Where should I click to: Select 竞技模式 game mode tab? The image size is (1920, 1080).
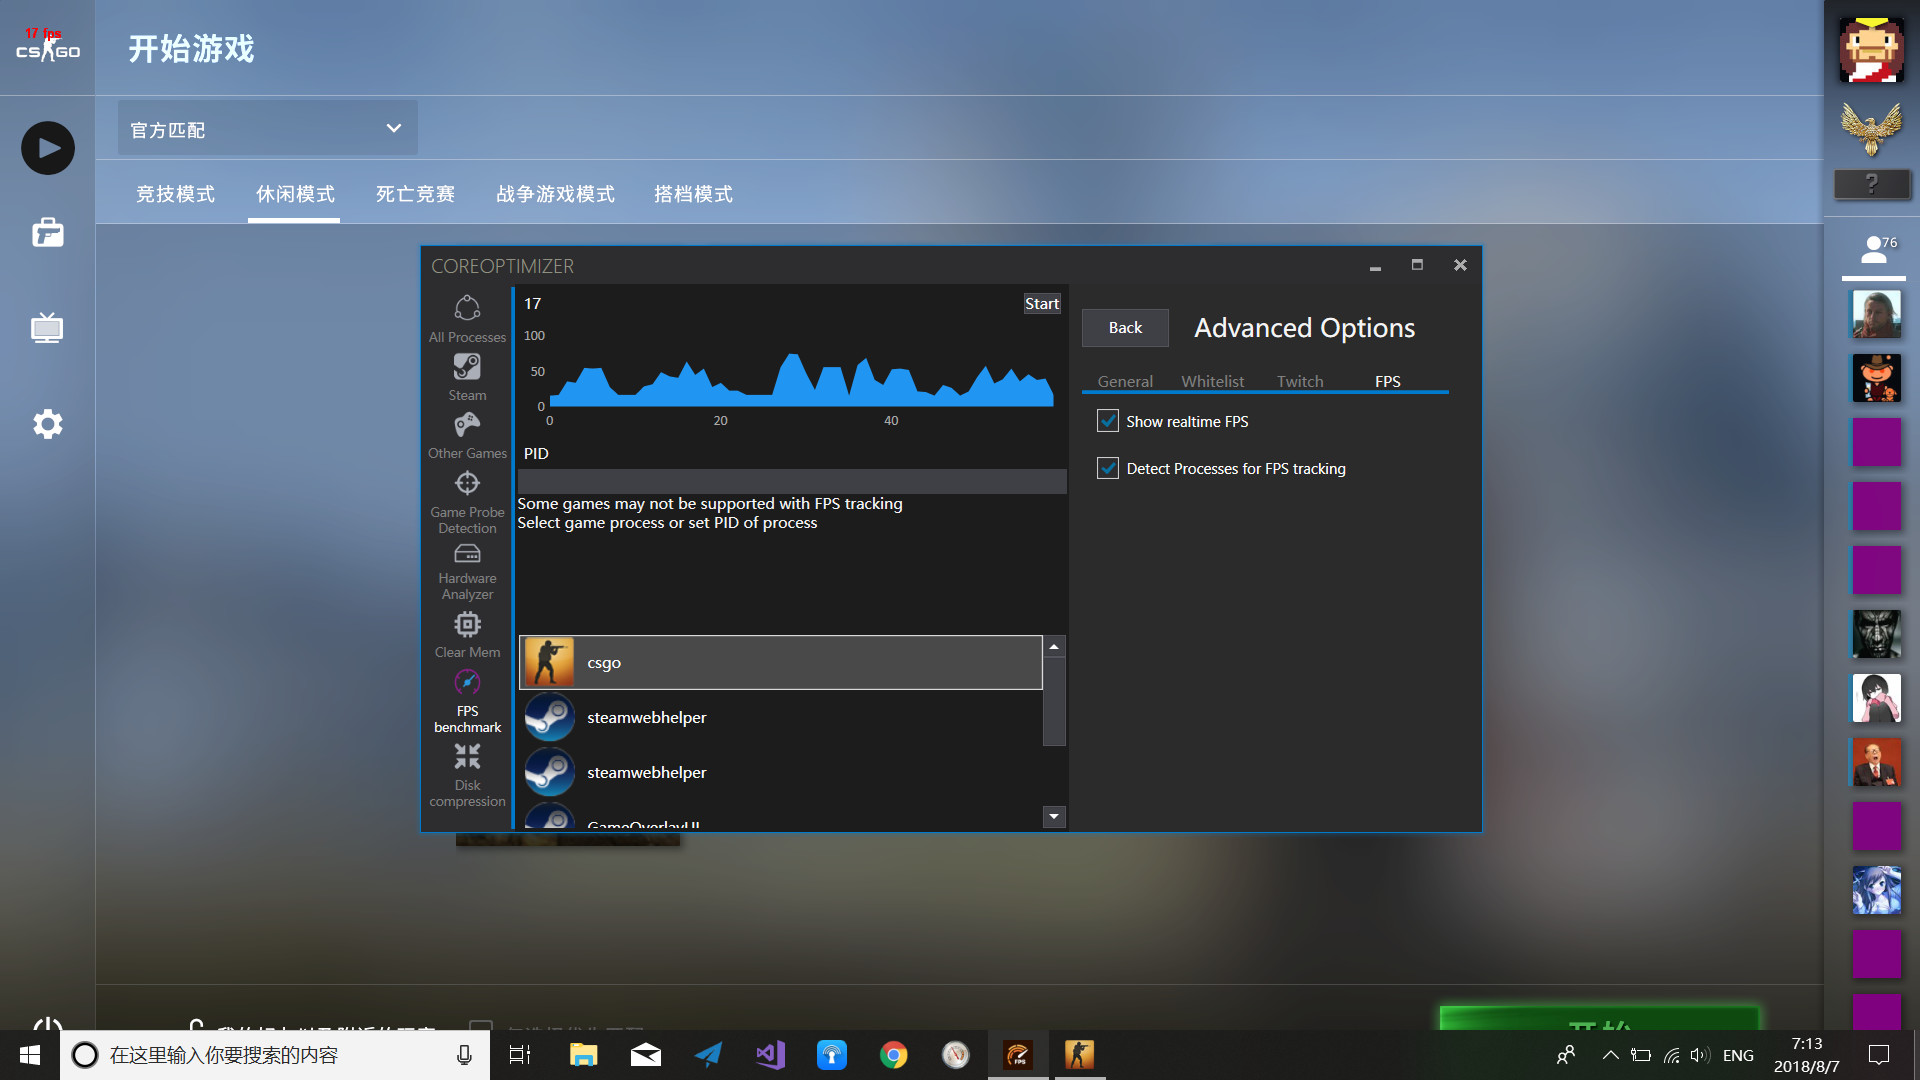click(x=176, y=194)
